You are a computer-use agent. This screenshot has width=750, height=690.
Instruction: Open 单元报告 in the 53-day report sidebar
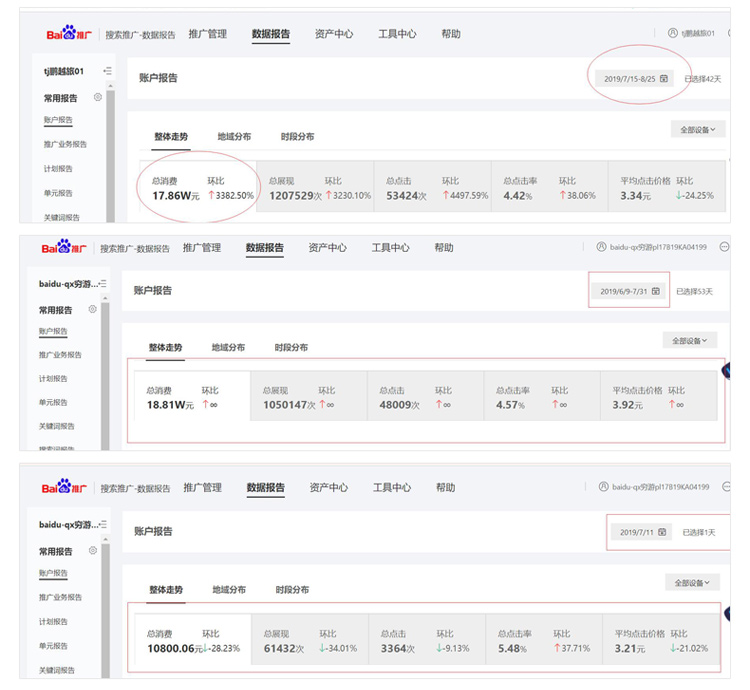pyautogui.click(x=53, y=402)
